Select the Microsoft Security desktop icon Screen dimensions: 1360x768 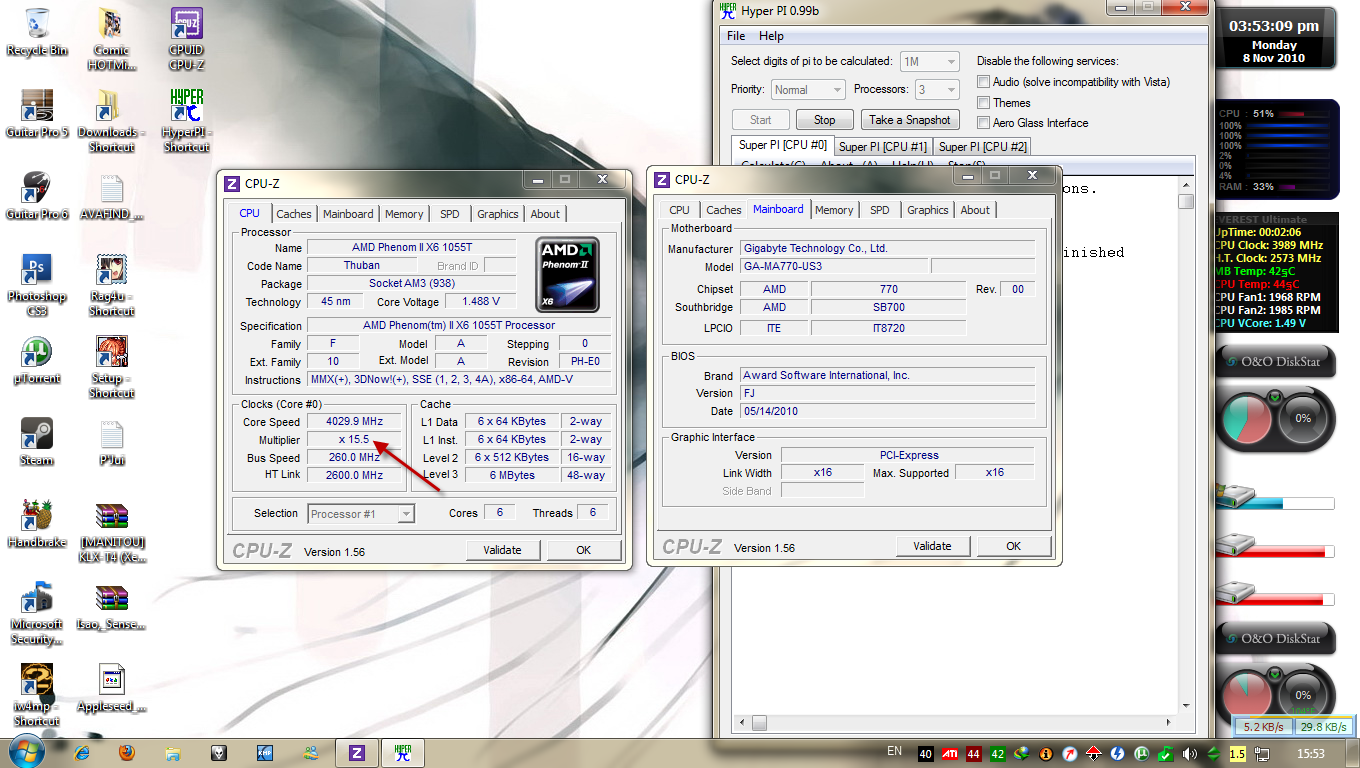37,612
